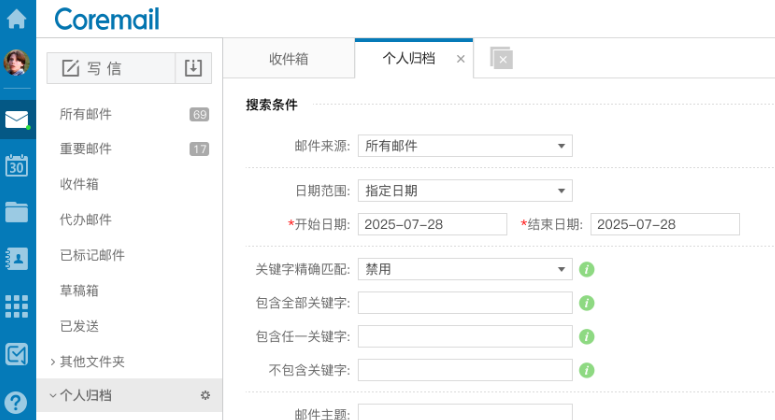
Task: Open the mail module icon
Action: click(17, 120)
